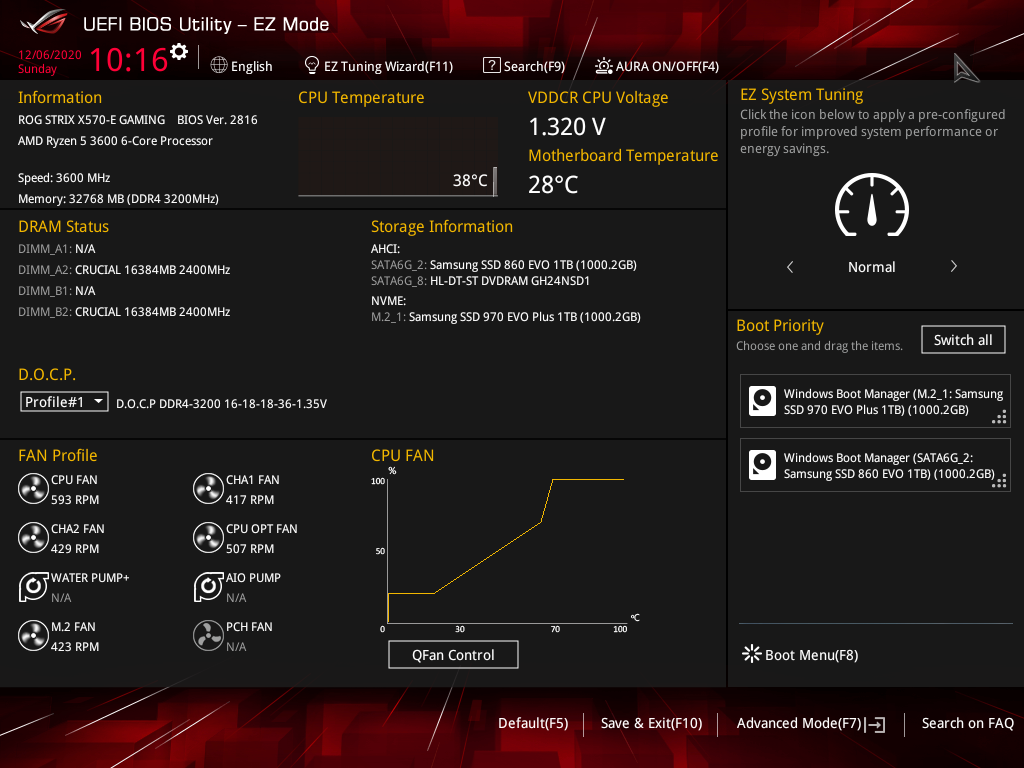1024x768 pixels.
Task: Open Search(F9)
Action: [x=534, y=67]
